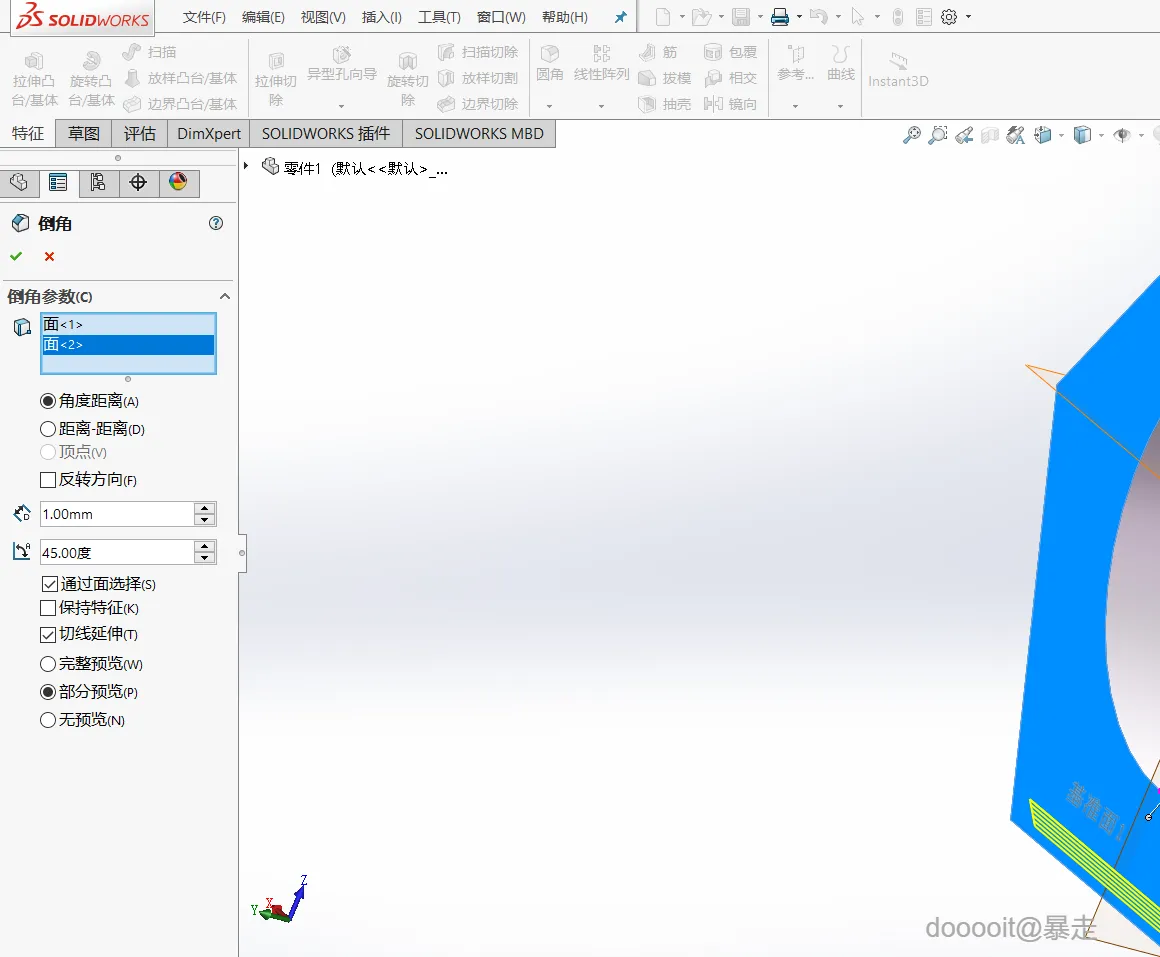Image resolution: width=1160 pixels, height=957 pixels.
Task: Select the 完整预览 radio option
Action: pyautogui.click(x=48, y=664)
